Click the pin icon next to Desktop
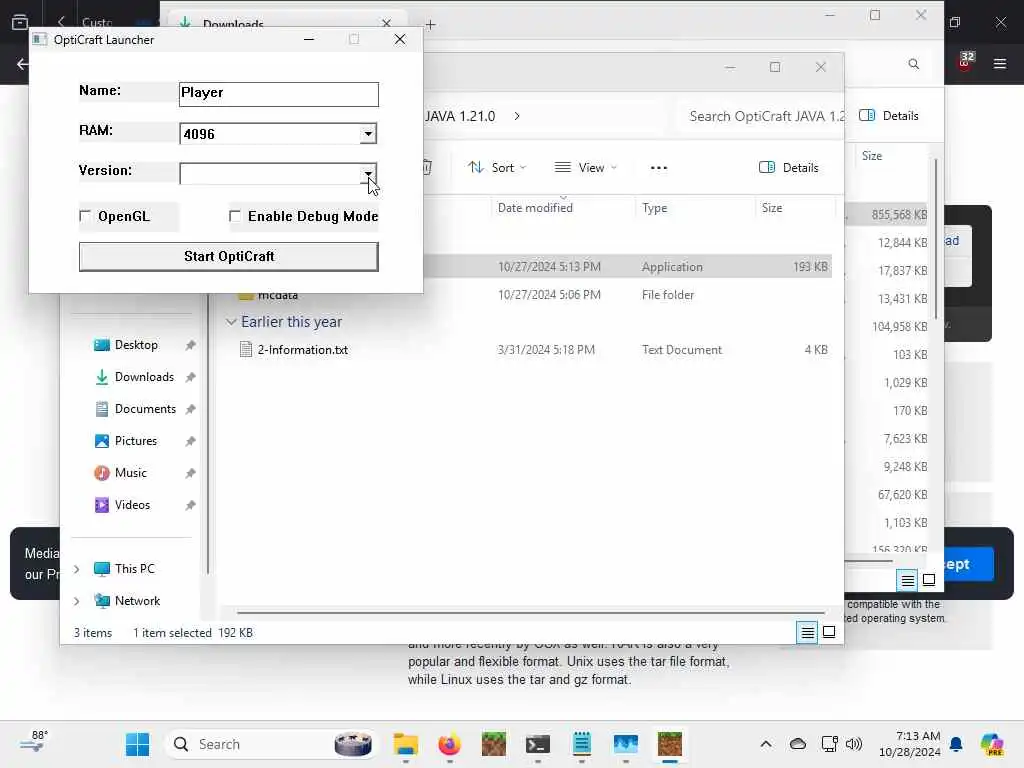 point(190,345)
